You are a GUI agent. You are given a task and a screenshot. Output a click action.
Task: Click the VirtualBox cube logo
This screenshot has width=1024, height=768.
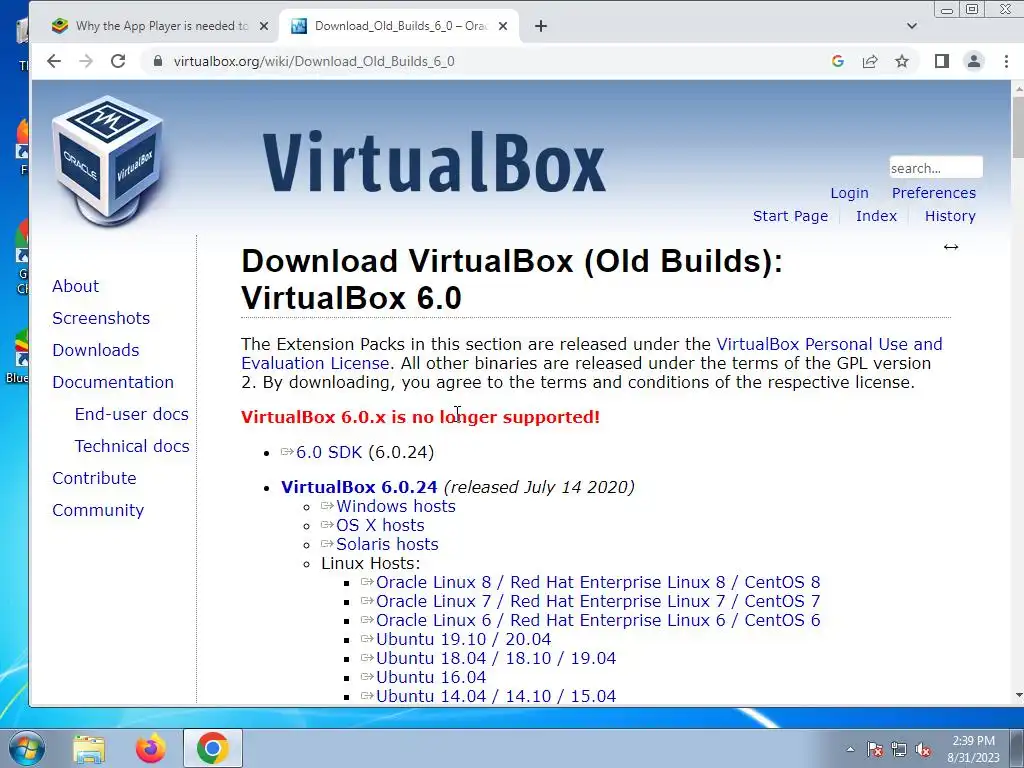[108, 161]
